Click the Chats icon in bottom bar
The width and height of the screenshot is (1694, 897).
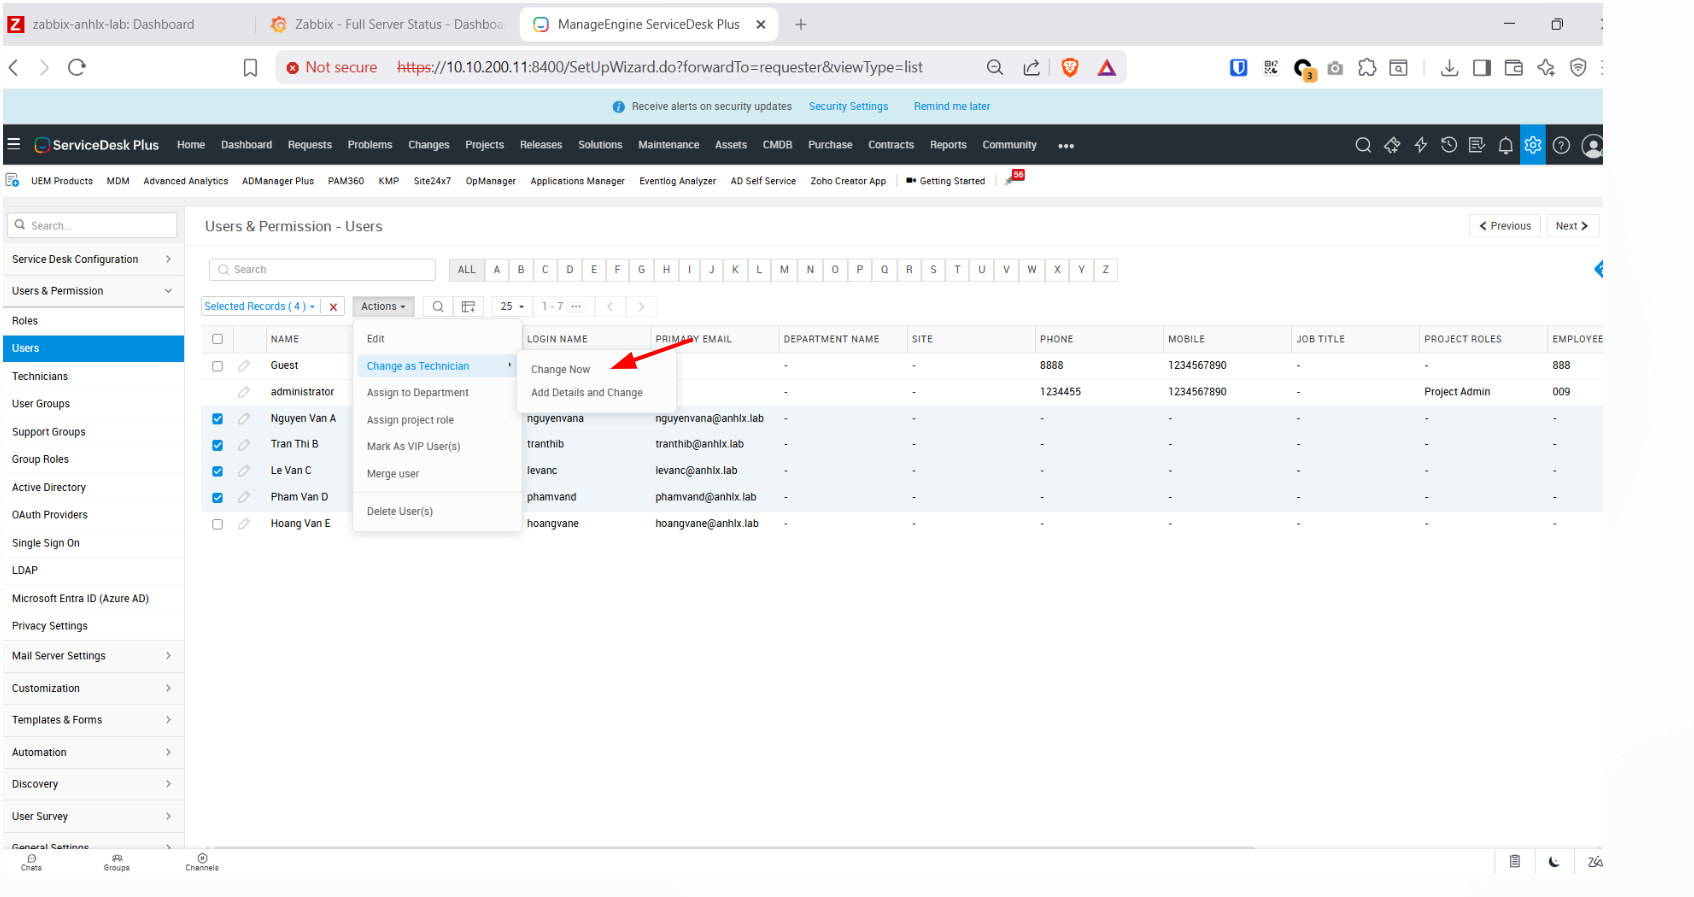pos(31,862)
